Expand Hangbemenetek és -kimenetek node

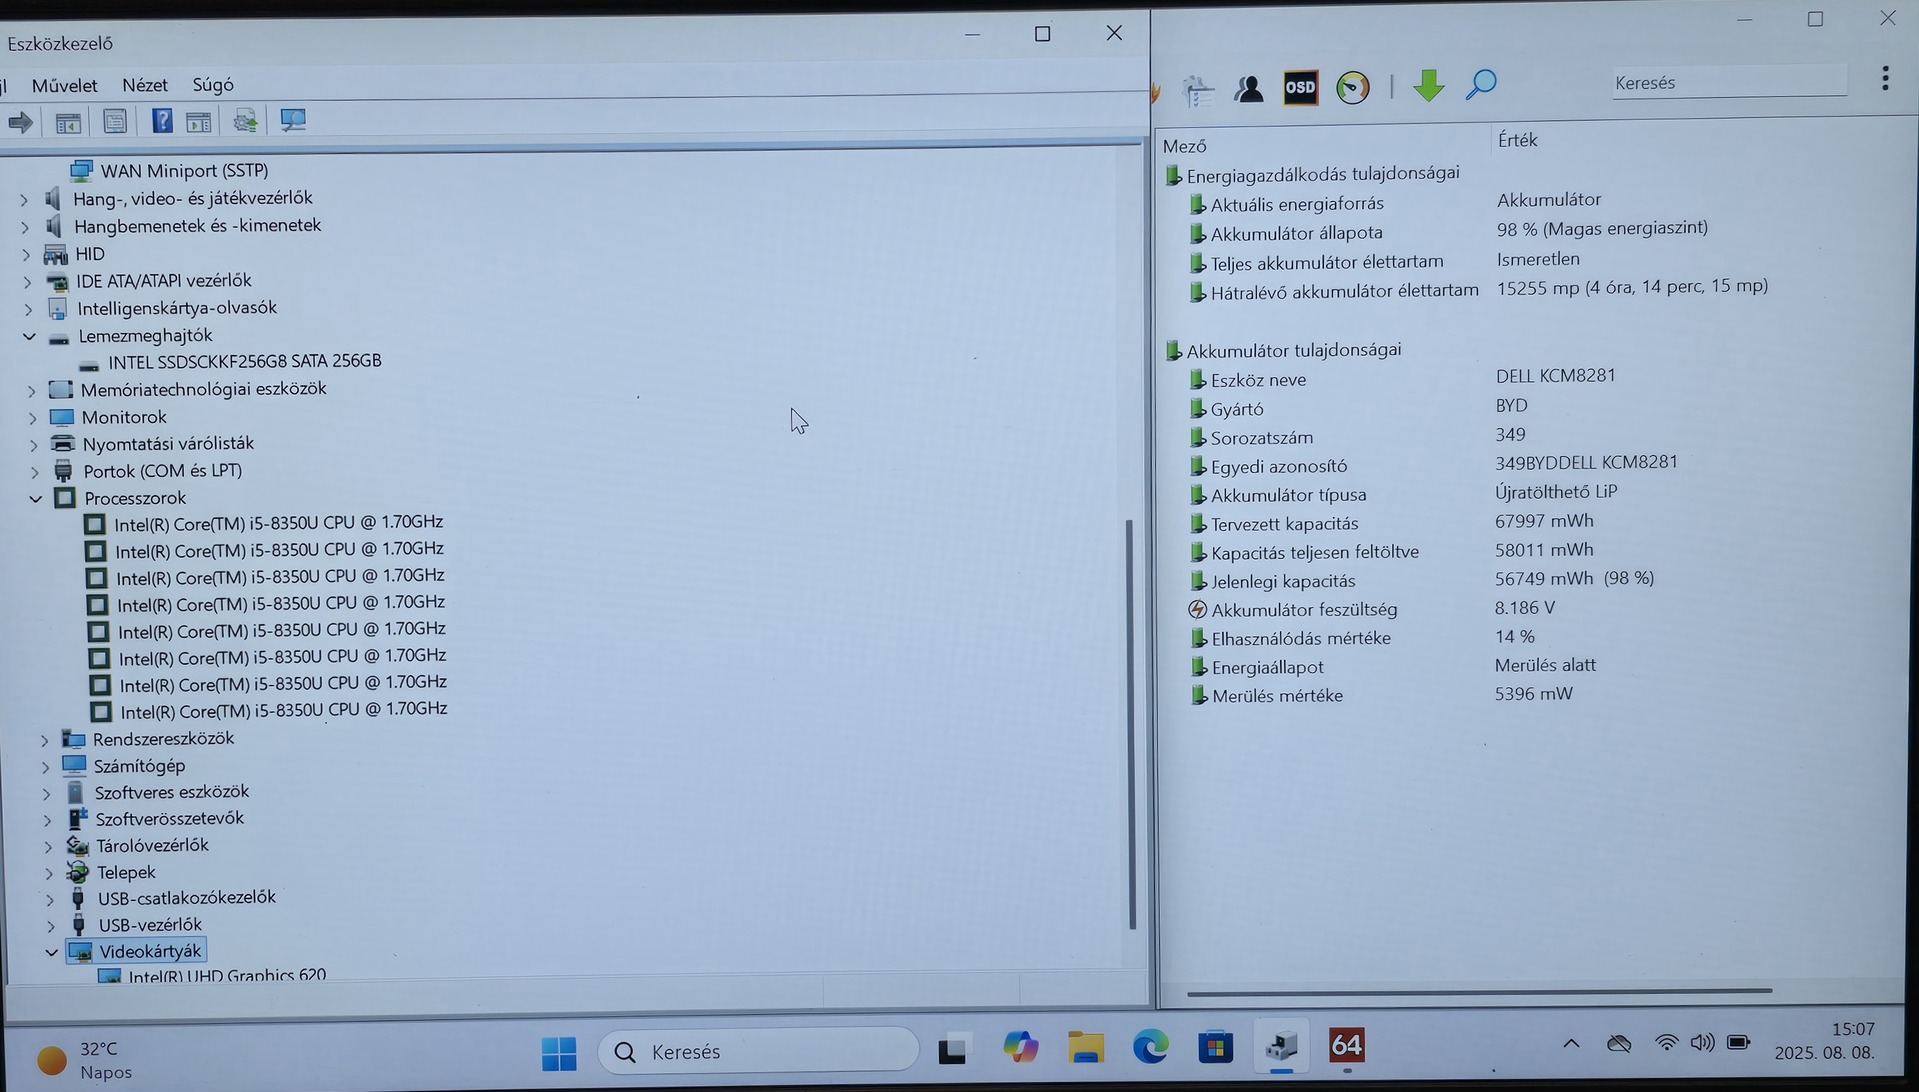tap(25, 227)
